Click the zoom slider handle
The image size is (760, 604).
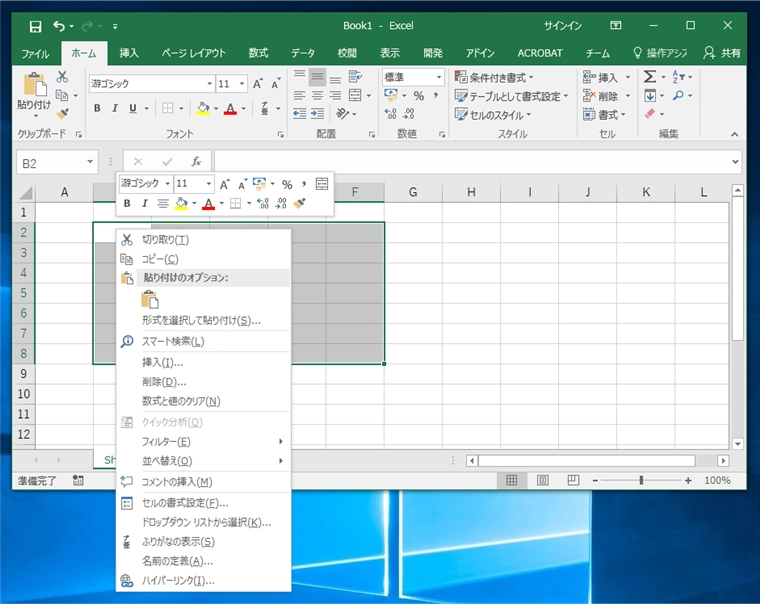tap(641, 480)
